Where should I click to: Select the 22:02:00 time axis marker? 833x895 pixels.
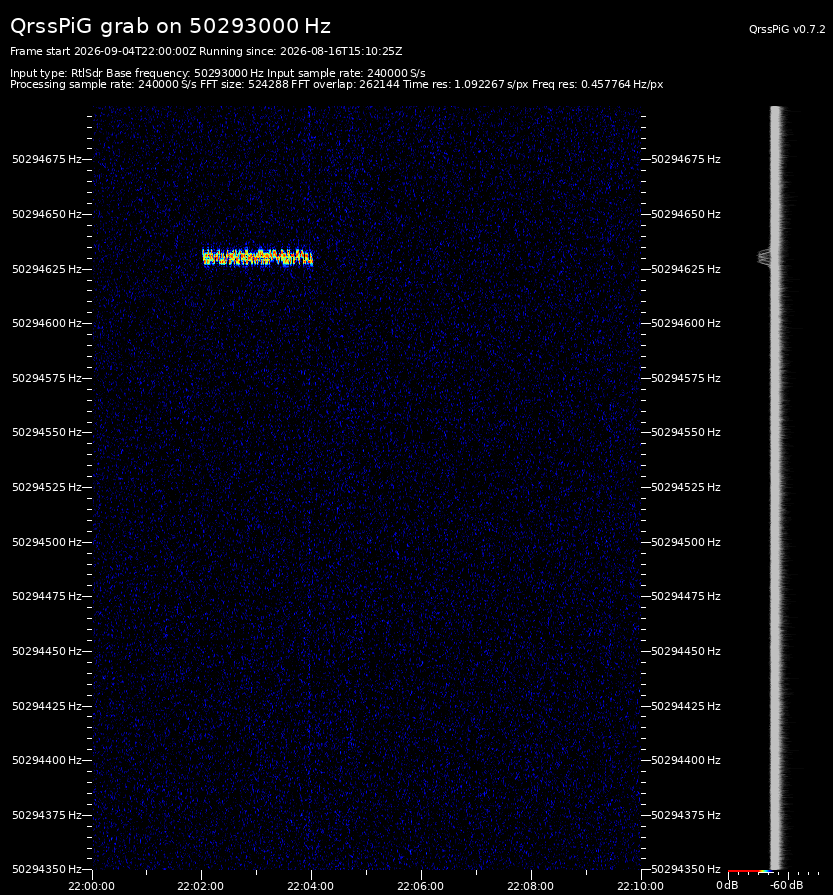pos(200,886)
